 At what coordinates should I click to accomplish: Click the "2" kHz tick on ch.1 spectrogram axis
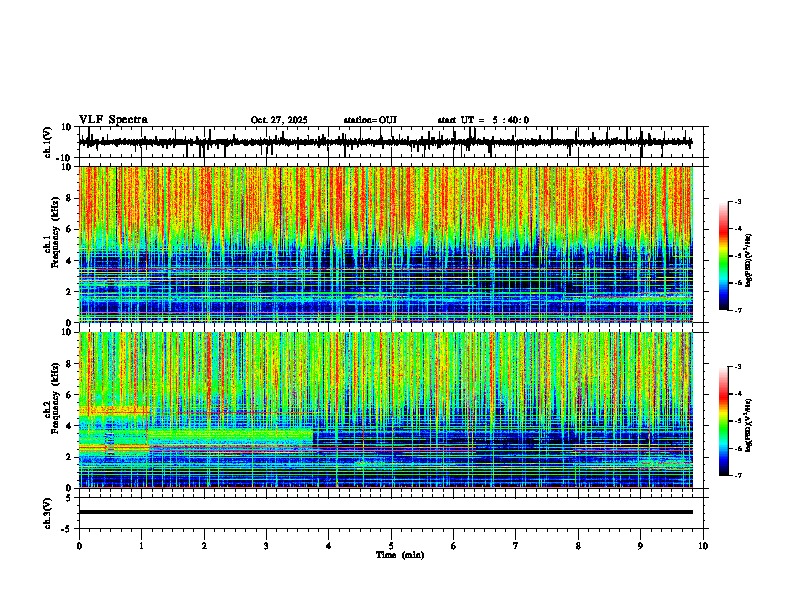click(70, 291)
